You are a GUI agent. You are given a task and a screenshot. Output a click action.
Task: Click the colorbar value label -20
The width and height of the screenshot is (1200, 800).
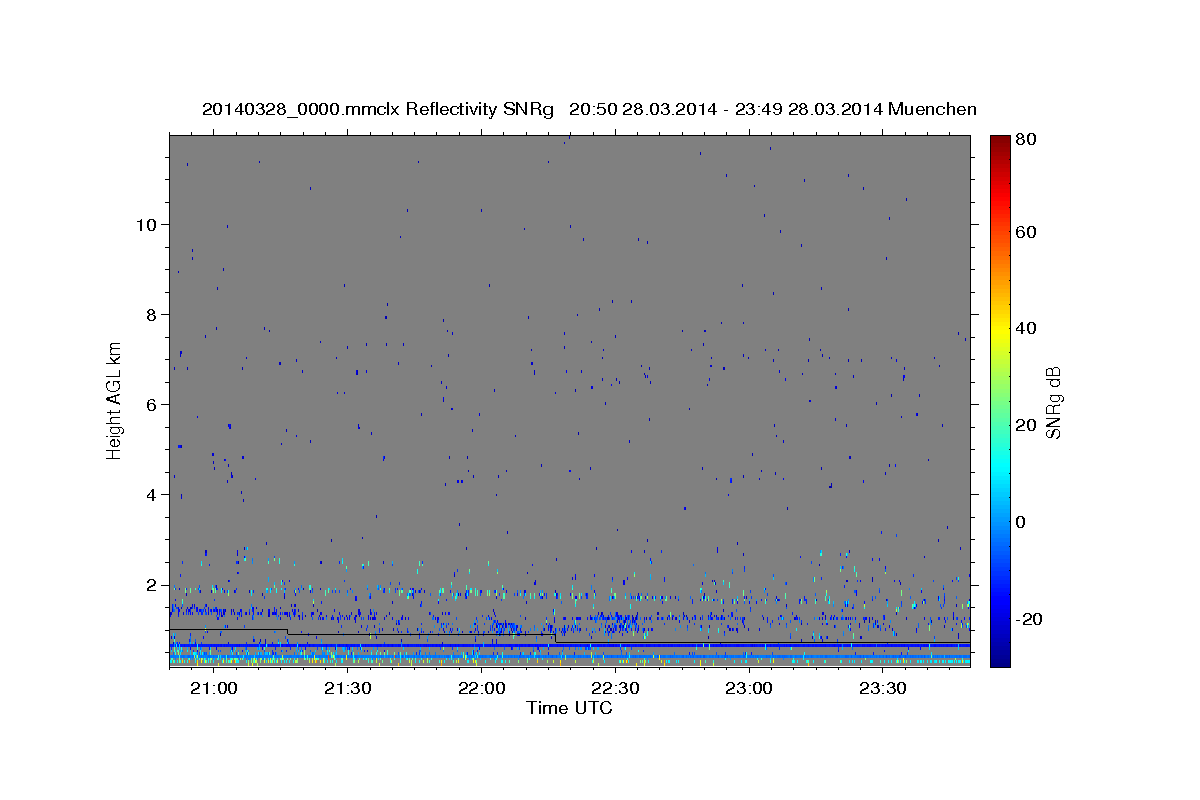point(1030,619)
